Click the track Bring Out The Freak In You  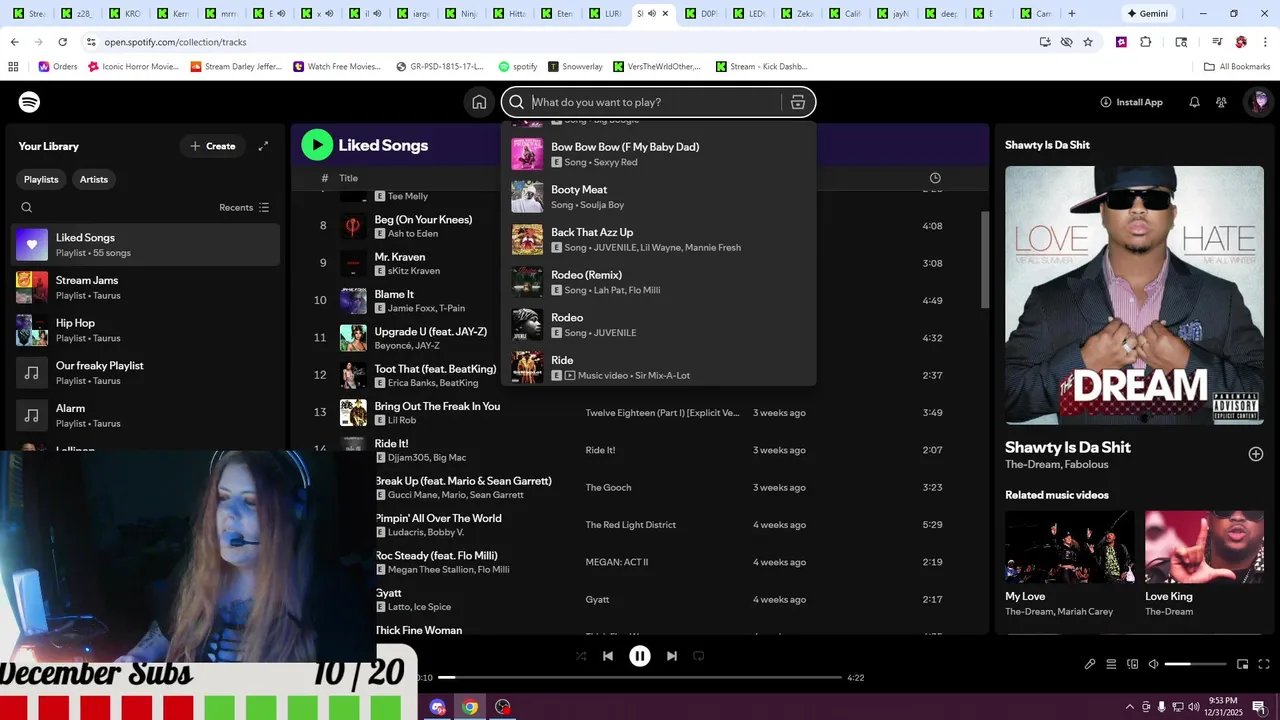point(437,406)
